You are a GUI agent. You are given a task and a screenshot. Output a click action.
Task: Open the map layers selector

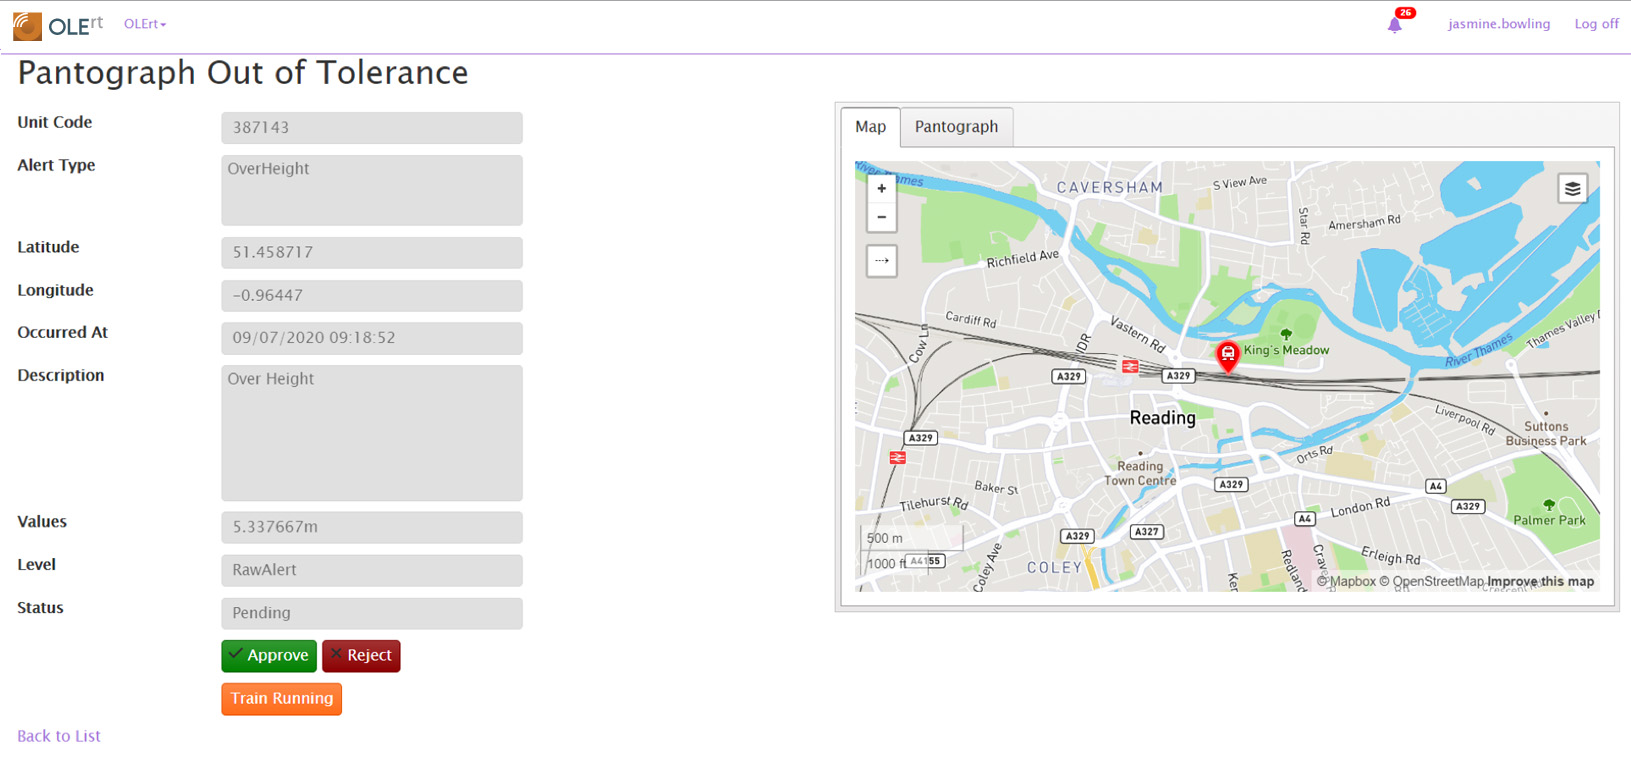coord(1572,189)
